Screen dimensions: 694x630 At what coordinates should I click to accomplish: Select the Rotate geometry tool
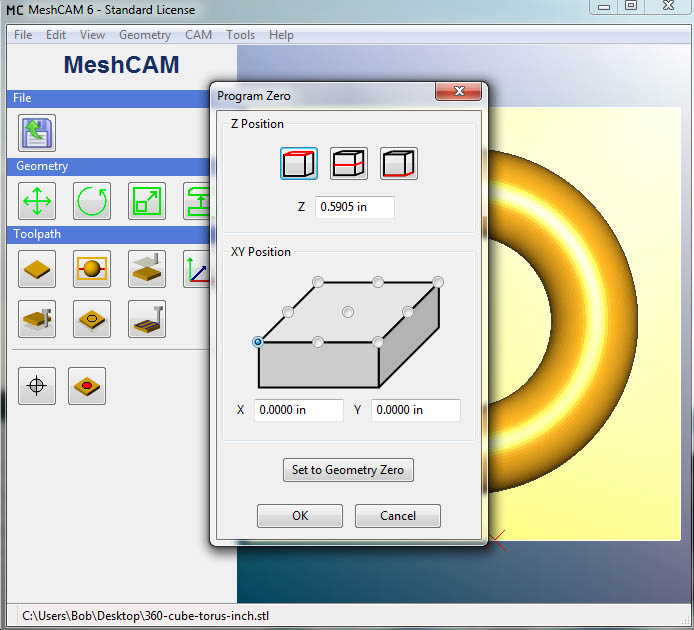[x=92, y=201]
